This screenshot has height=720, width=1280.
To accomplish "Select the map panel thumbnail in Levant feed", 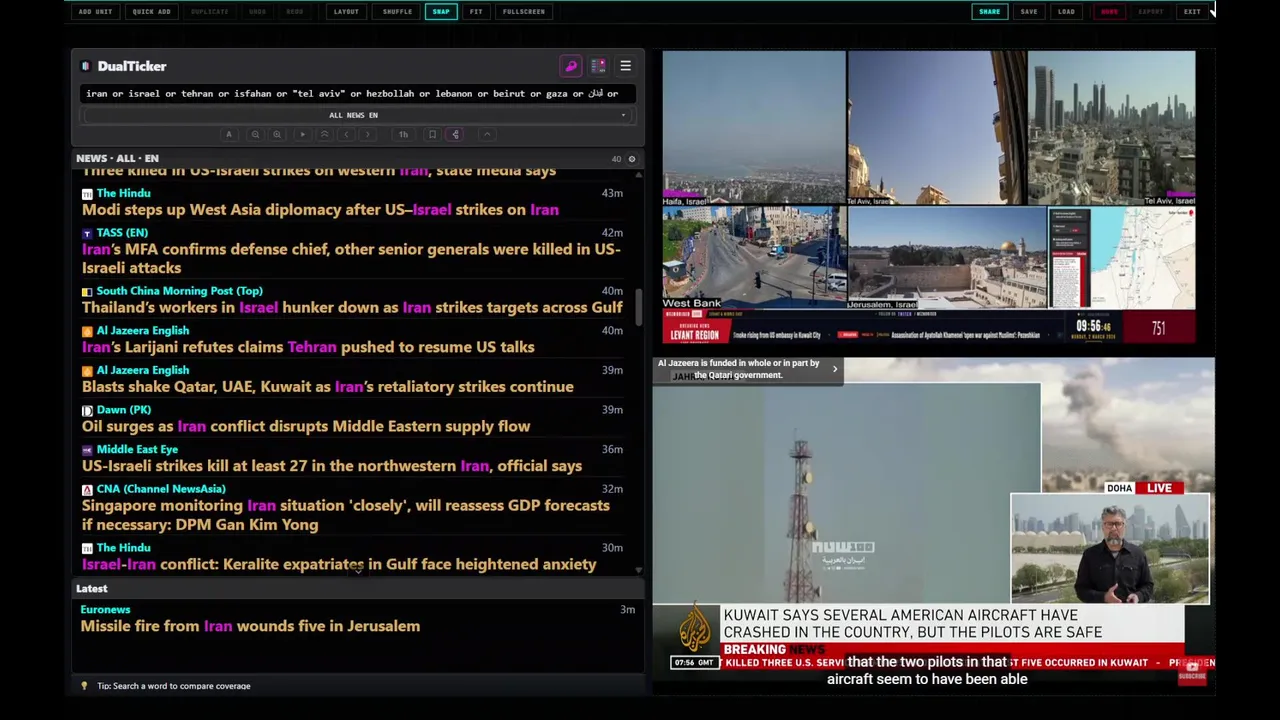I will (x=1121, y=258).
